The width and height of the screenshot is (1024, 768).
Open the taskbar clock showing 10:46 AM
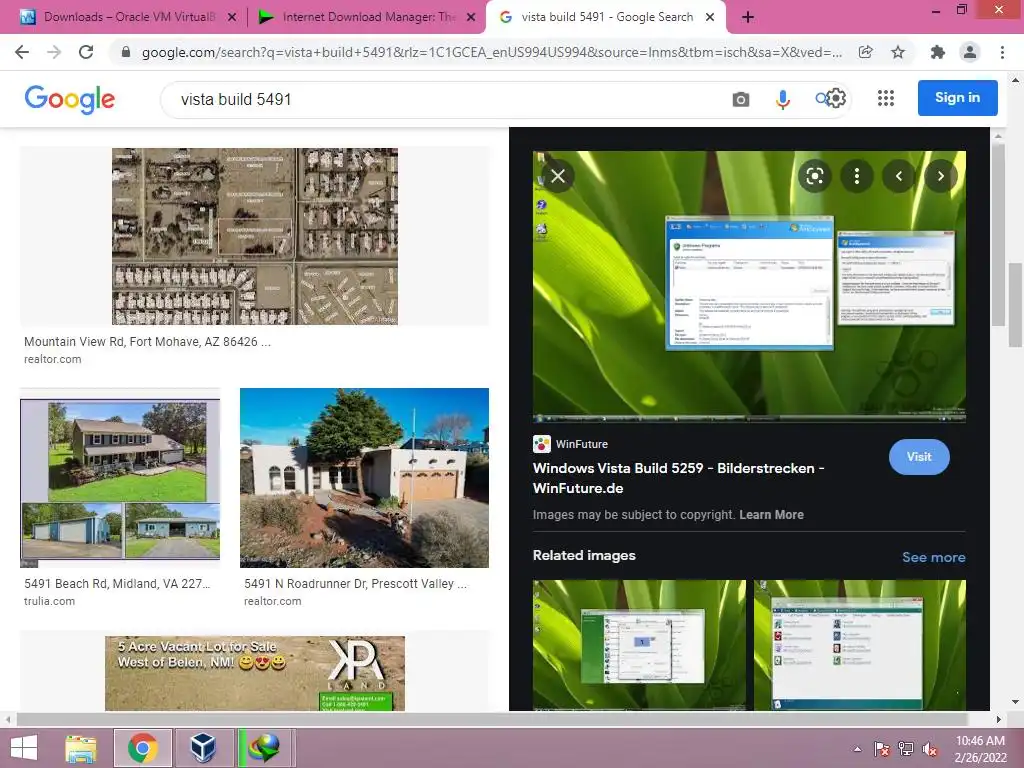pyautogui.click(x=980, y=749)
